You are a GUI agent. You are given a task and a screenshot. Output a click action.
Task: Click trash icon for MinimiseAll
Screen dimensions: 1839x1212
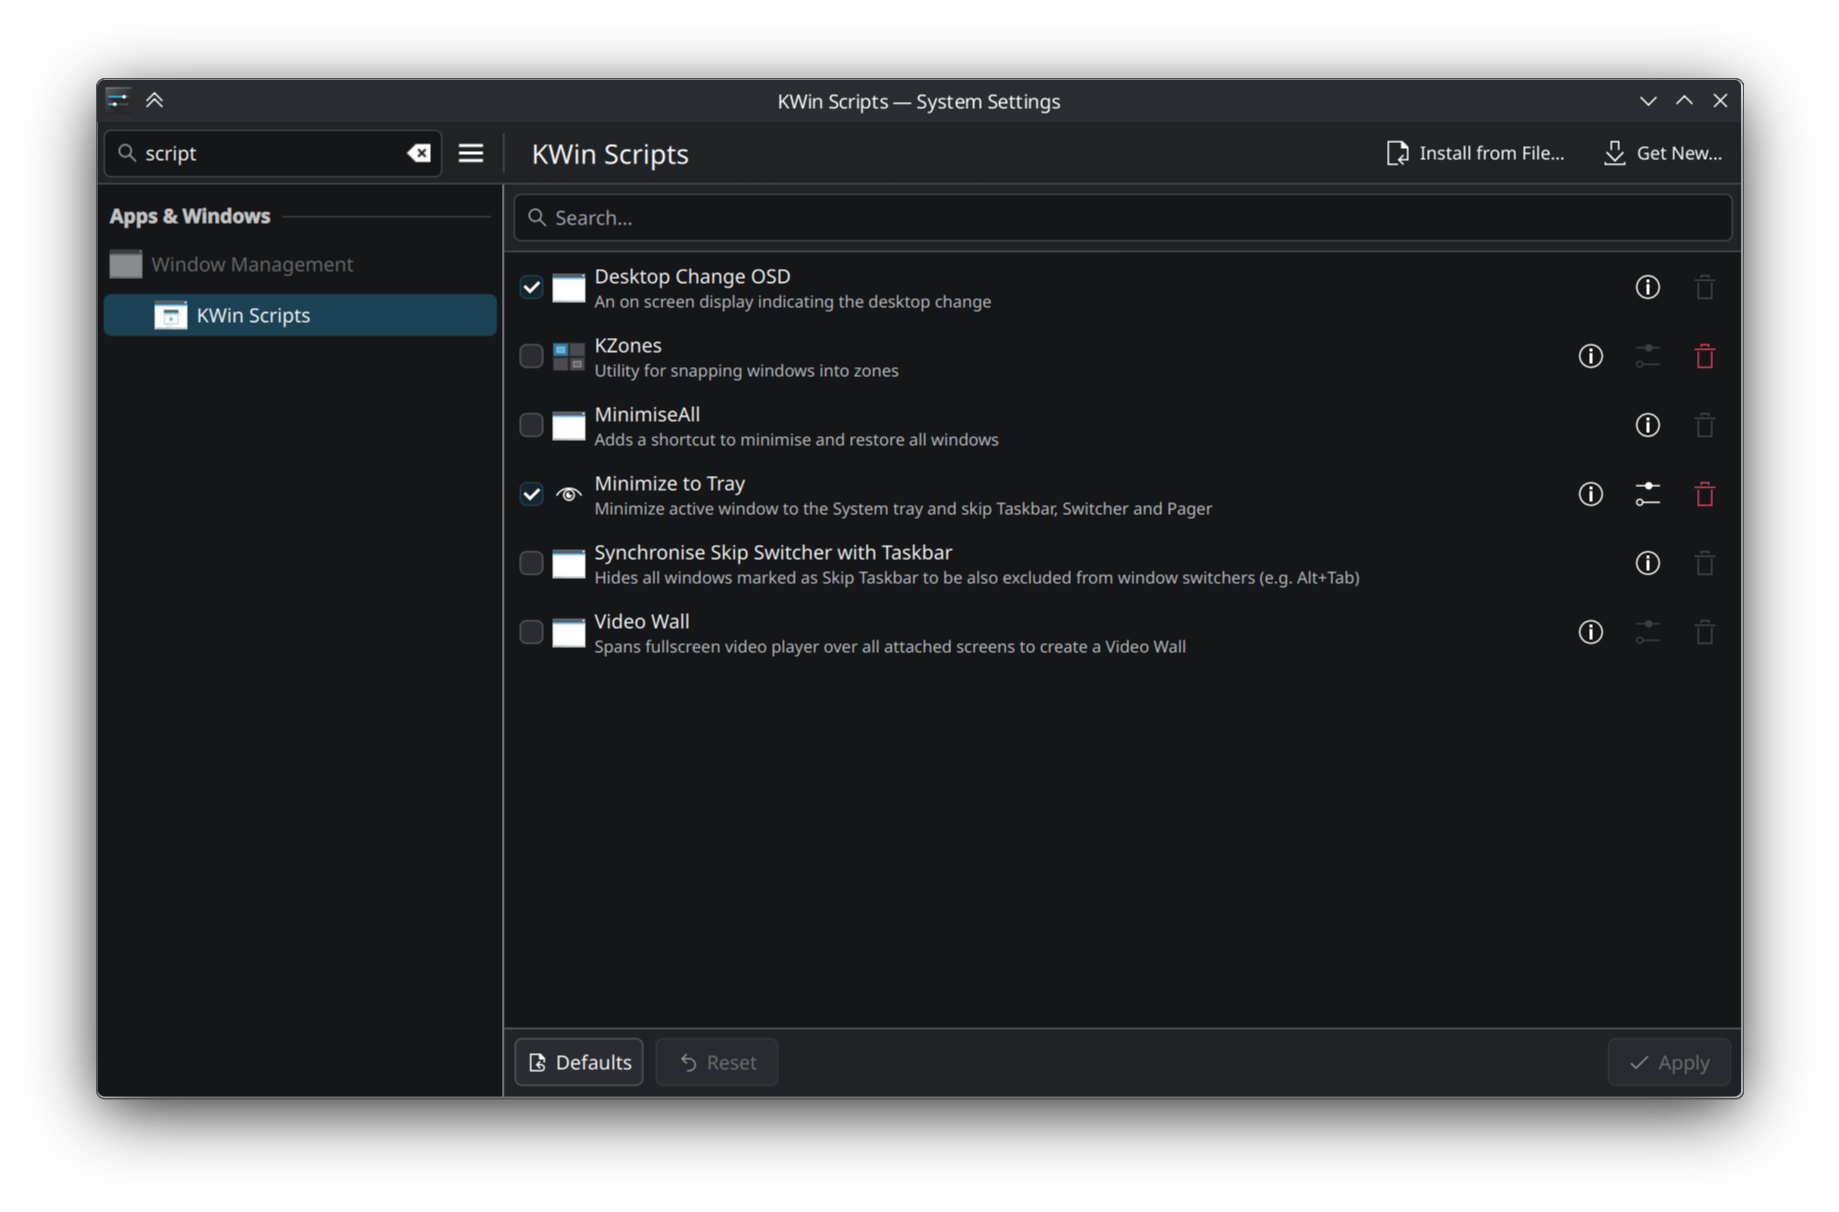(1704, 426)
